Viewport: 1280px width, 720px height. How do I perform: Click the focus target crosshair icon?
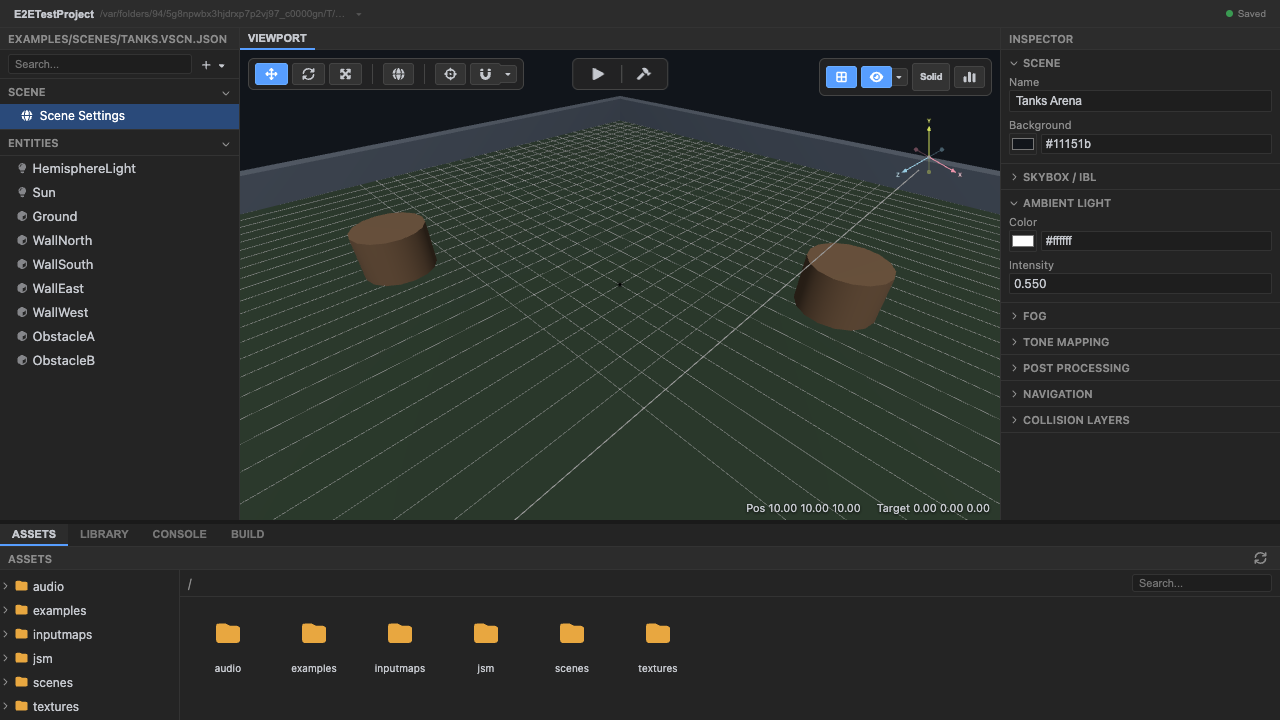click(x=450, y=74)
